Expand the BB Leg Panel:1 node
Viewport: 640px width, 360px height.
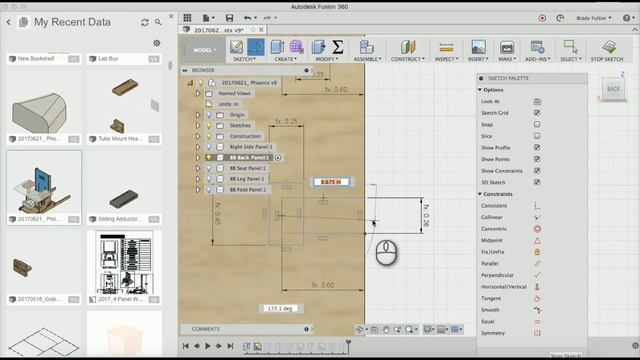point(198,179)
